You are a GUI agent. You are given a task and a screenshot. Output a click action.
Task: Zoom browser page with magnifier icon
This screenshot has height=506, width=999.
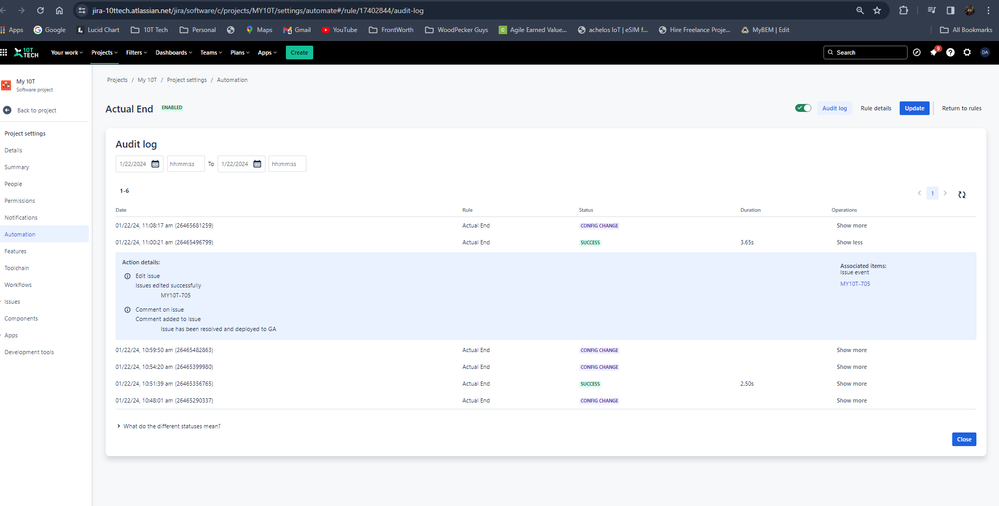point(859,11)
